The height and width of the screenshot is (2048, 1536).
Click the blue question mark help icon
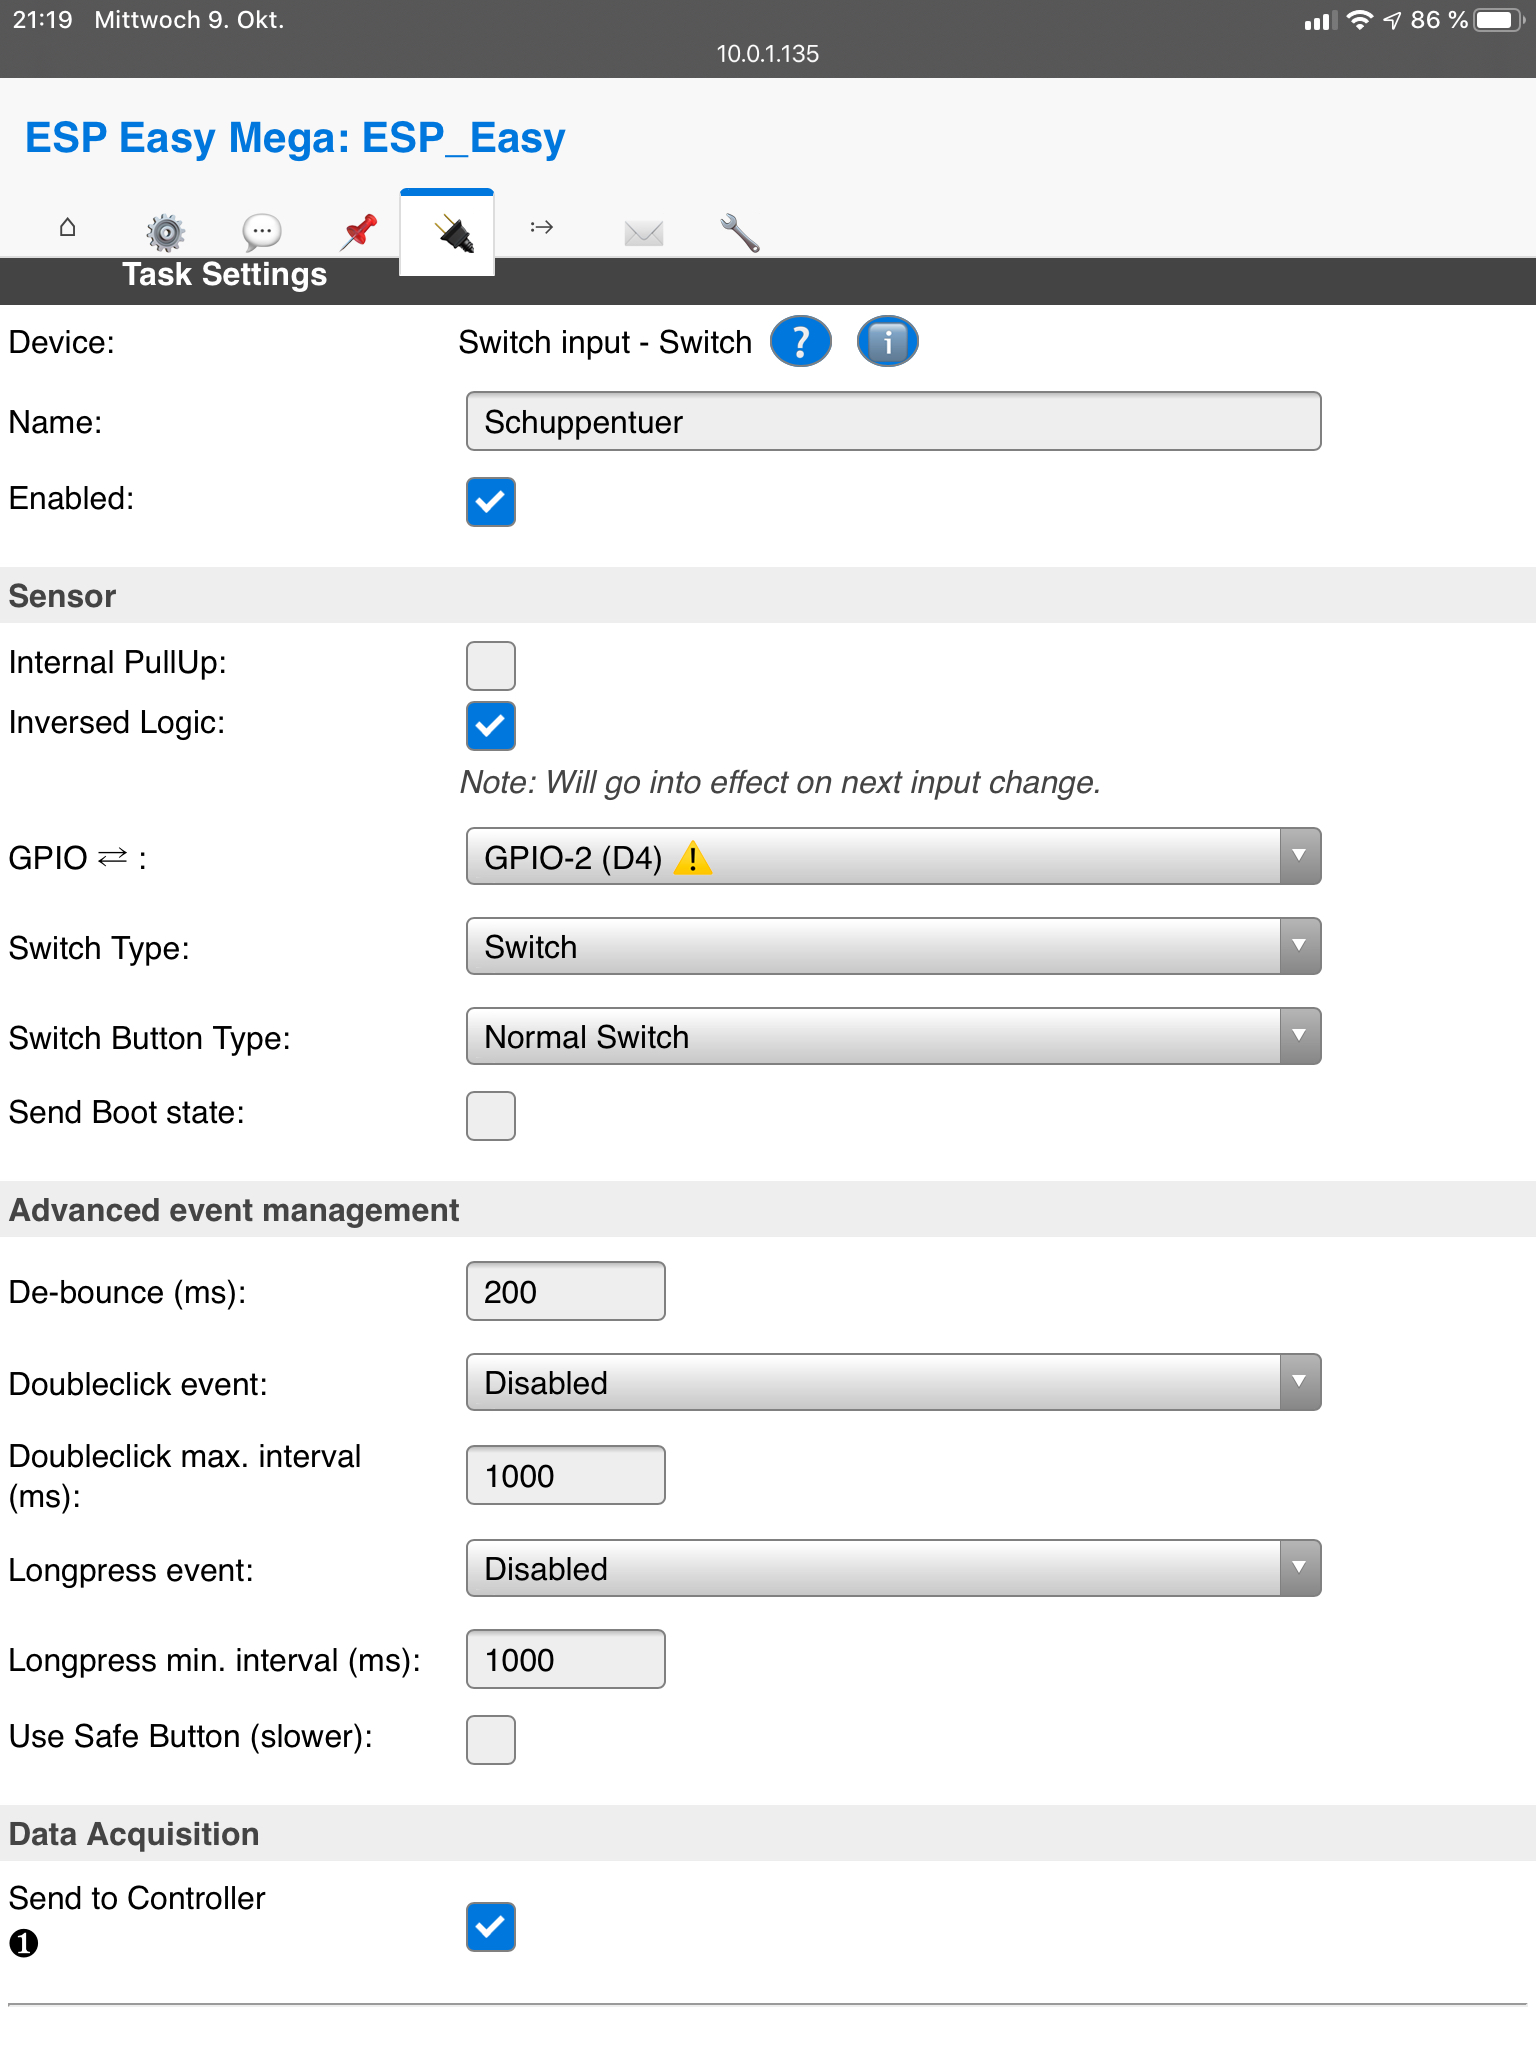pos(800,342)
